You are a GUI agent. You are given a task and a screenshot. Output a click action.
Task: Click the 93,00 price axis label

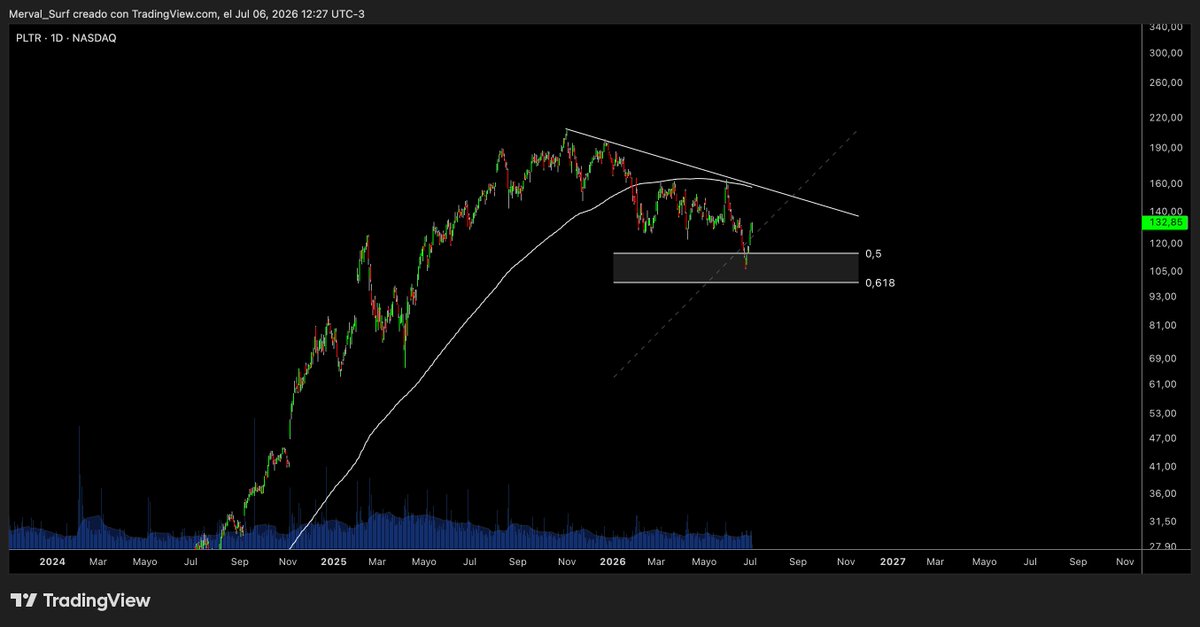coord(1163,297)
